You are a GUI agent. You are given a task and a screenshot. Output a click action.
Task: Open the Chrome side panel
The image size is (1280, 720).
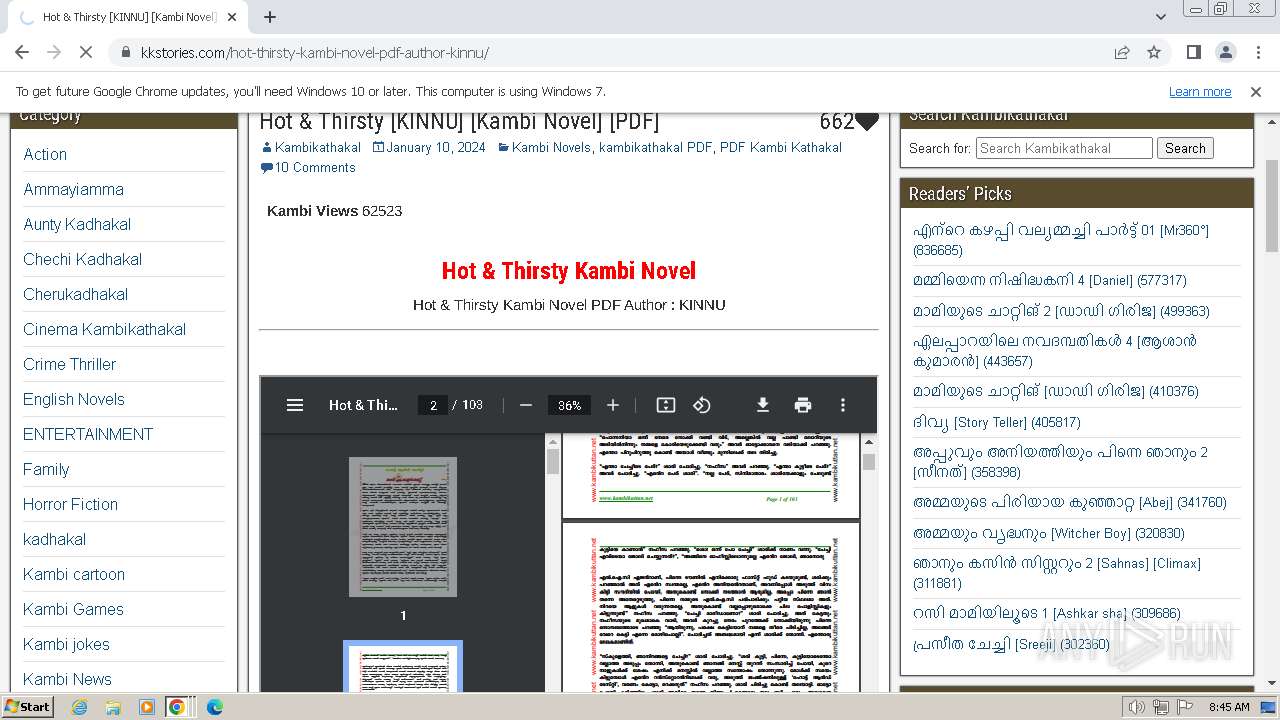click(1194, 52)
